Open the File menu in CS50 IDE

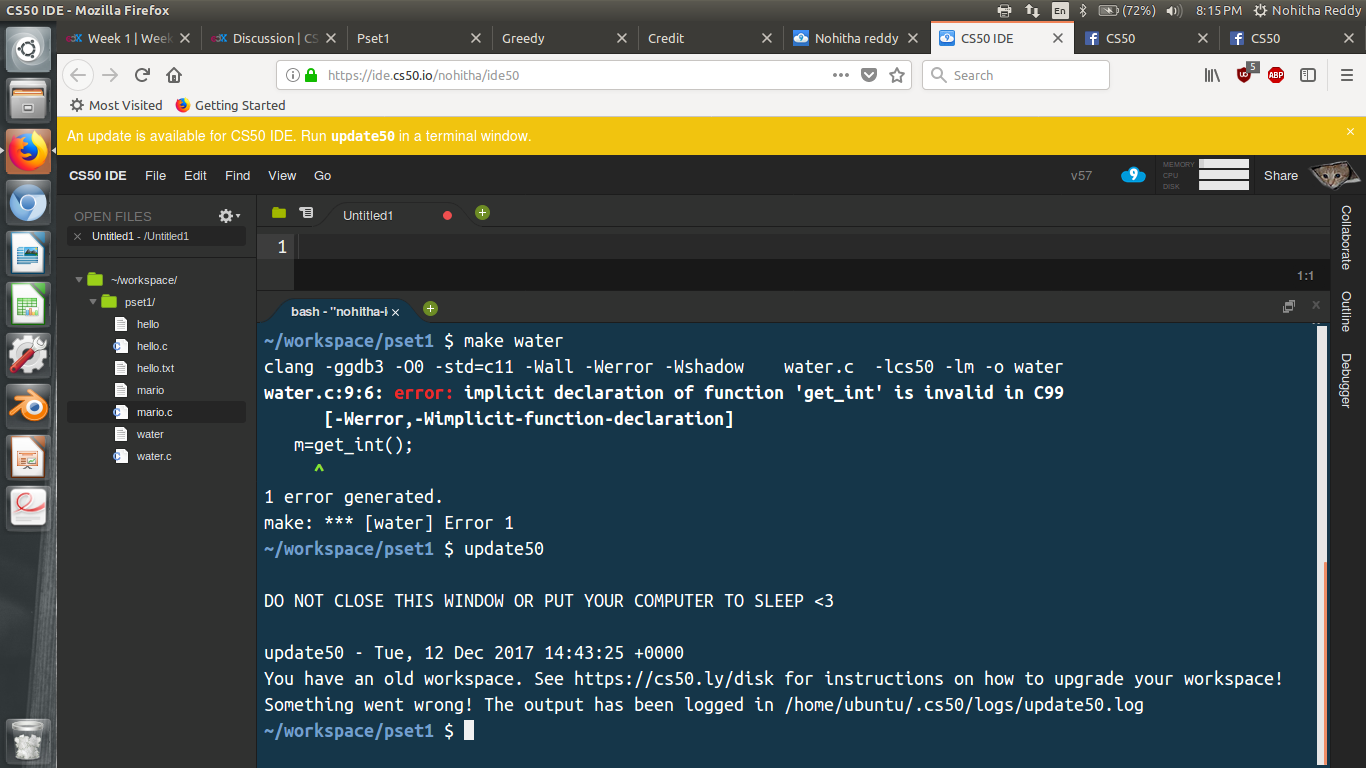point(155,175)
